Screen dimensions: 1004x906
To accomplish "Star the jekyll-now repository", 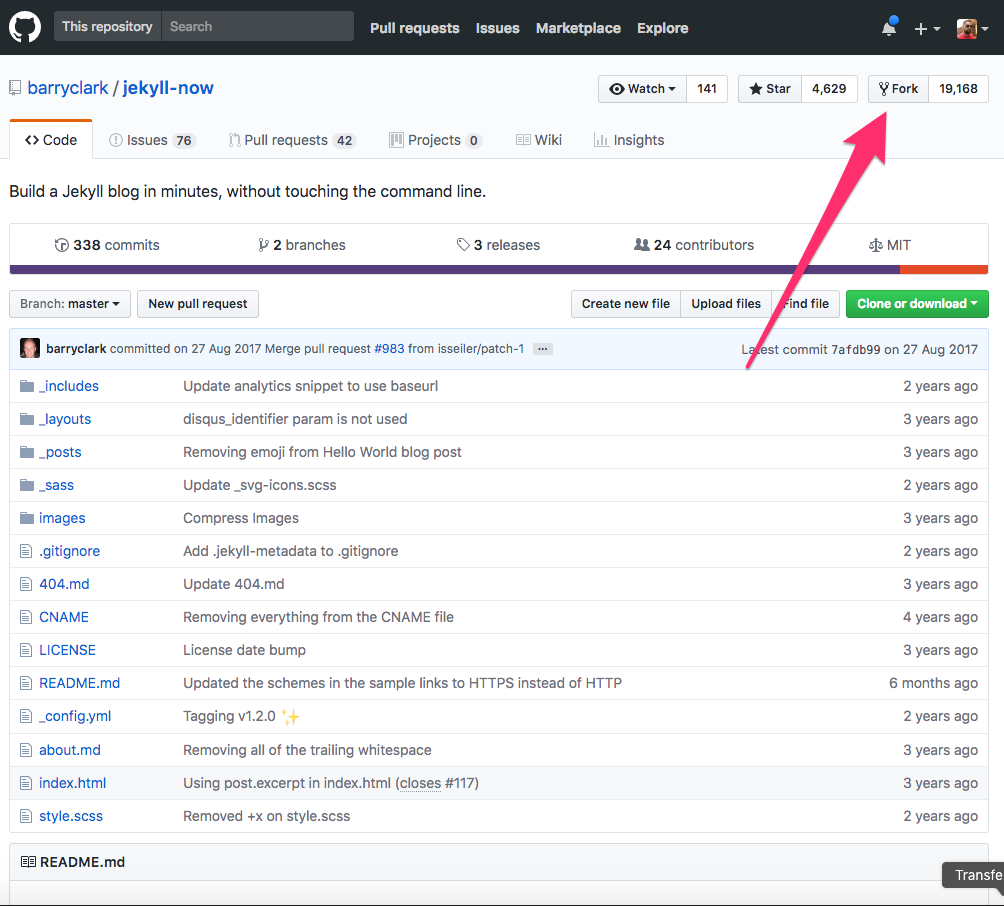I will [x=768, y=88].
